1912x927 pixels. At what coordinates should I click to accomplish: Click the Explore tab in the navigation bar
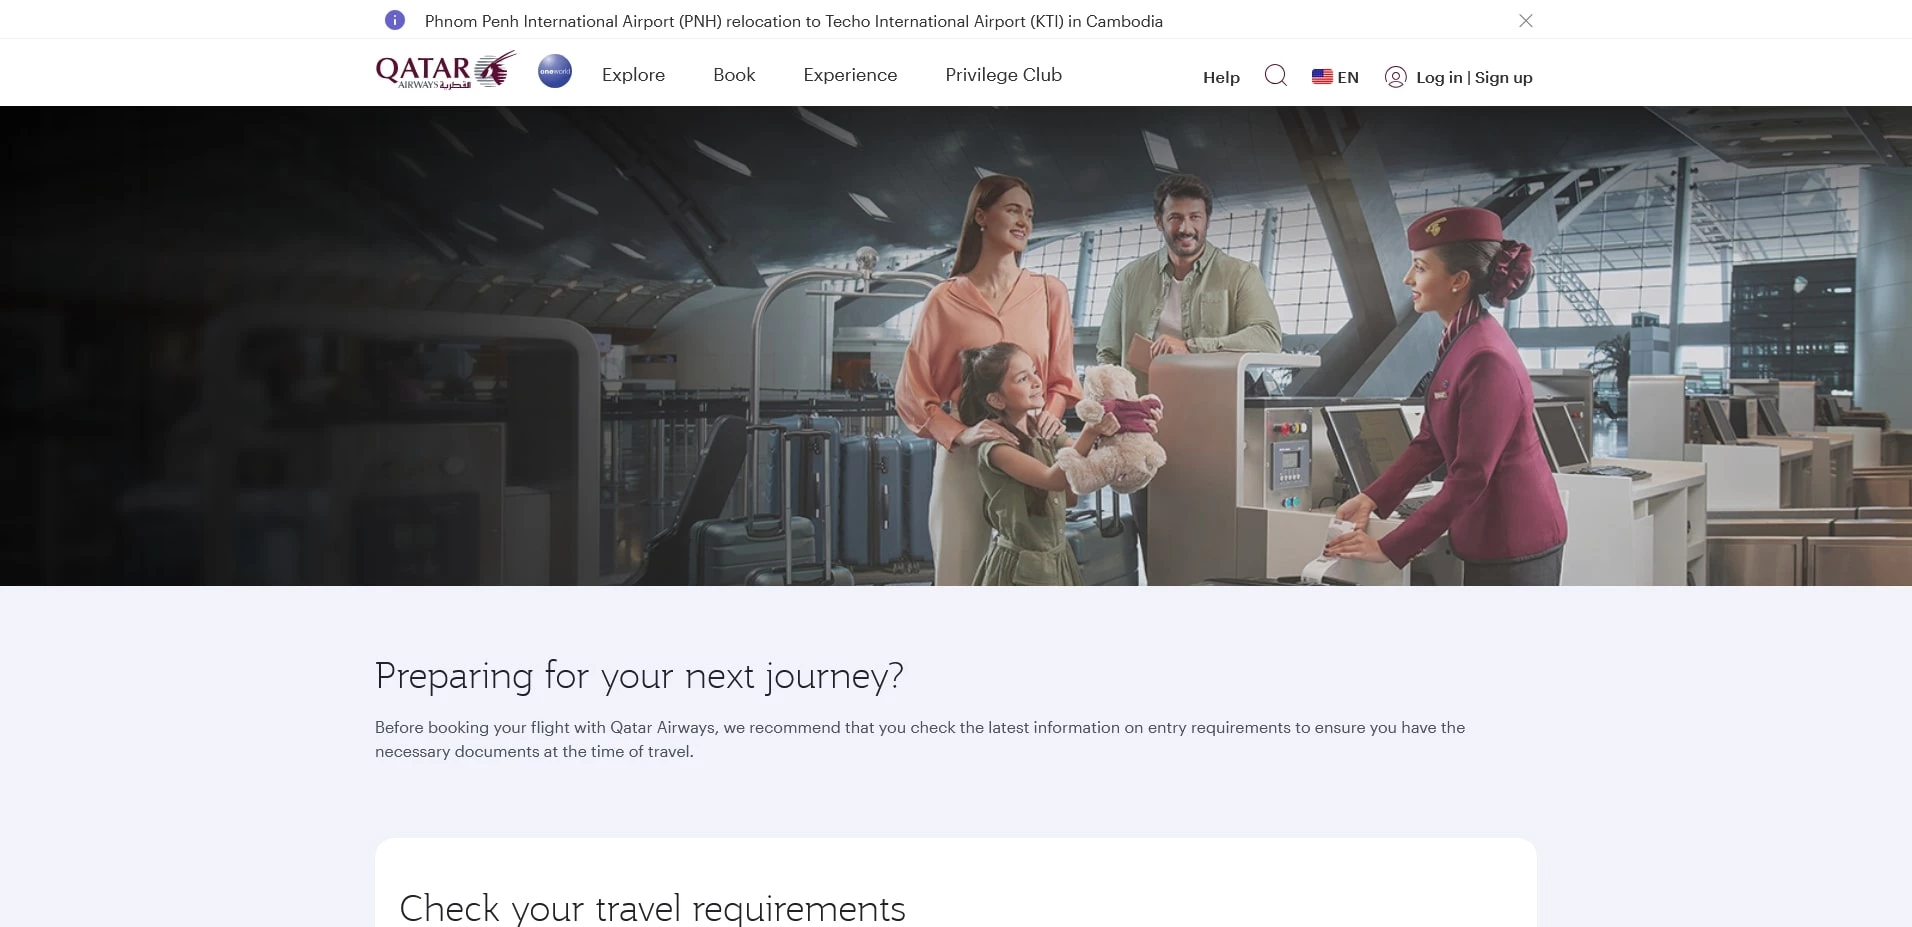coord(632,74)
